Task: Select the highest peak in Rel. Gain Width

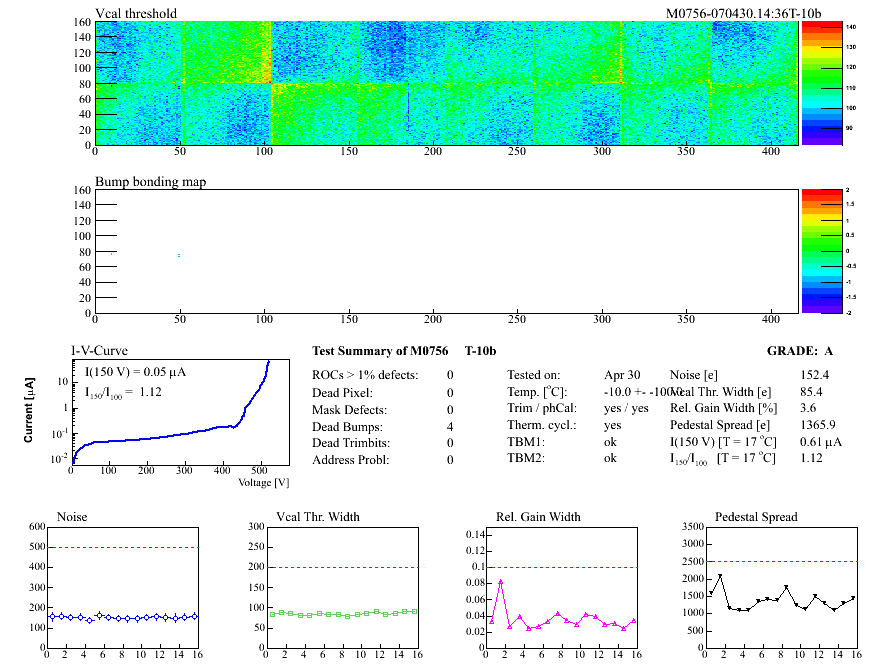Action: (500, 582)
